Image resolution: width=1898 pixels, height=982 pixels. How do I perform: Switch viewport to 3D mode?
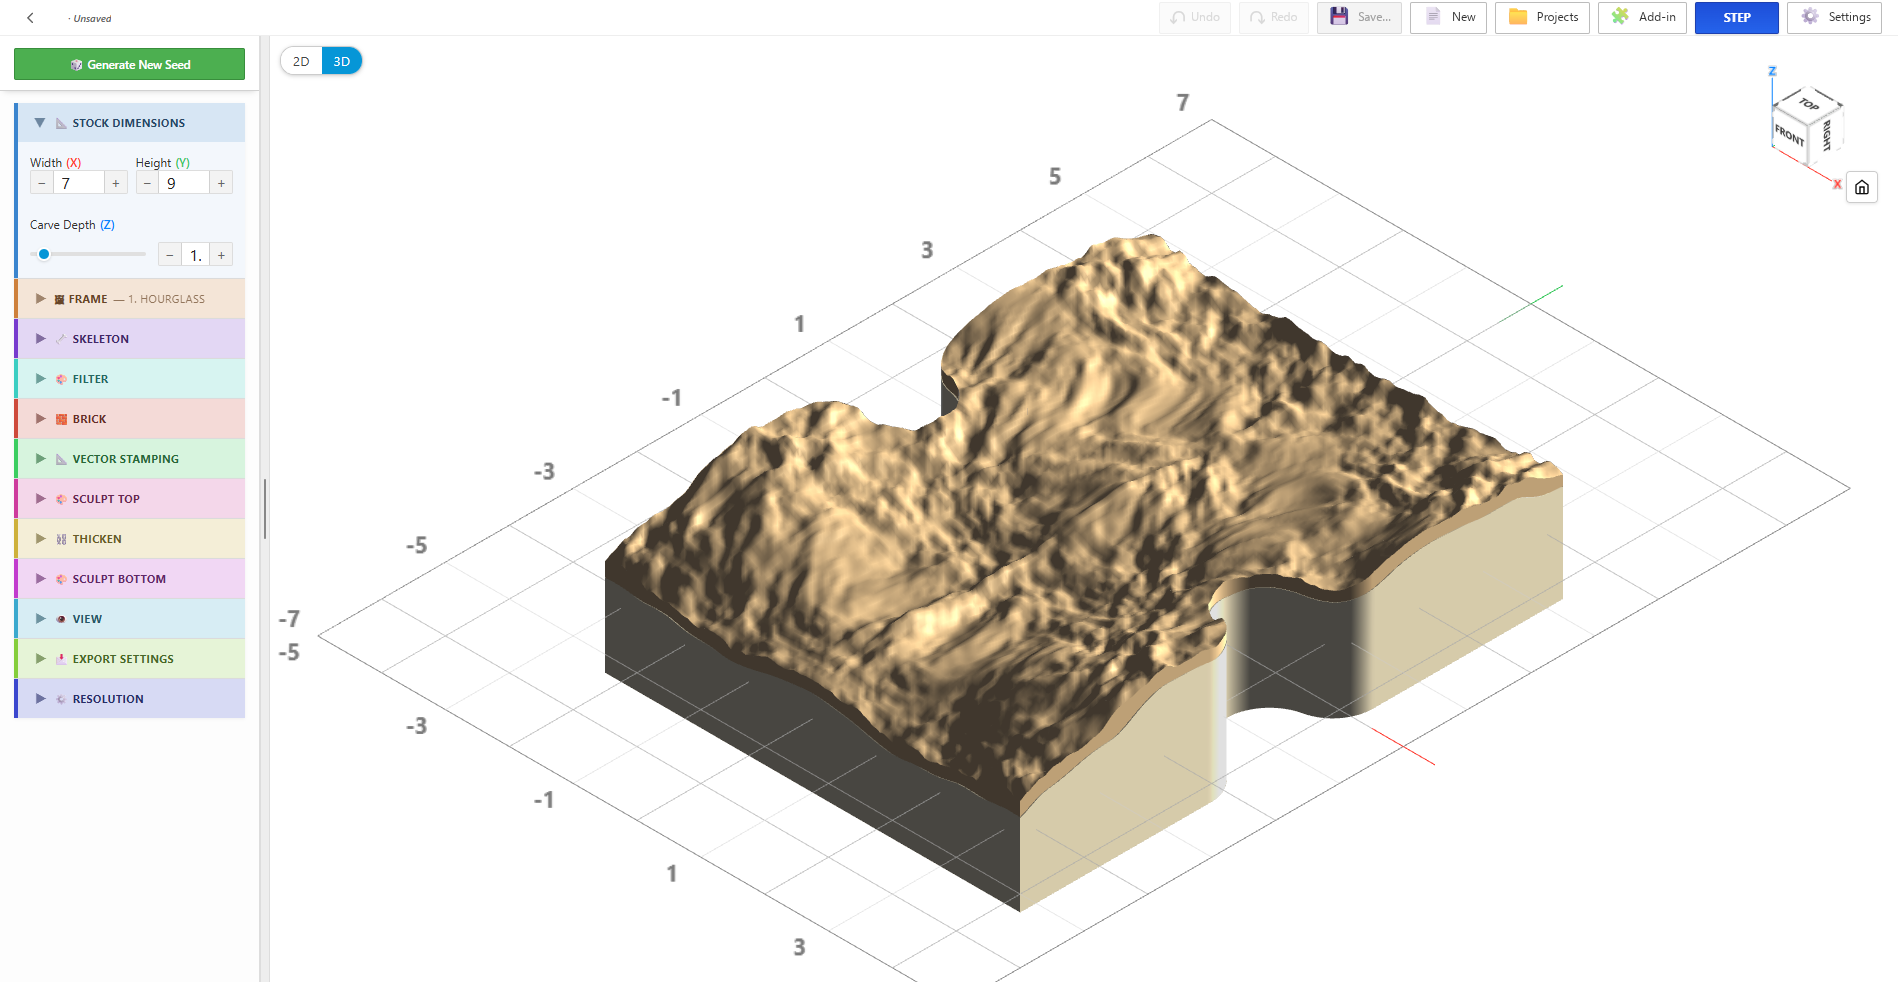point(342,61)
